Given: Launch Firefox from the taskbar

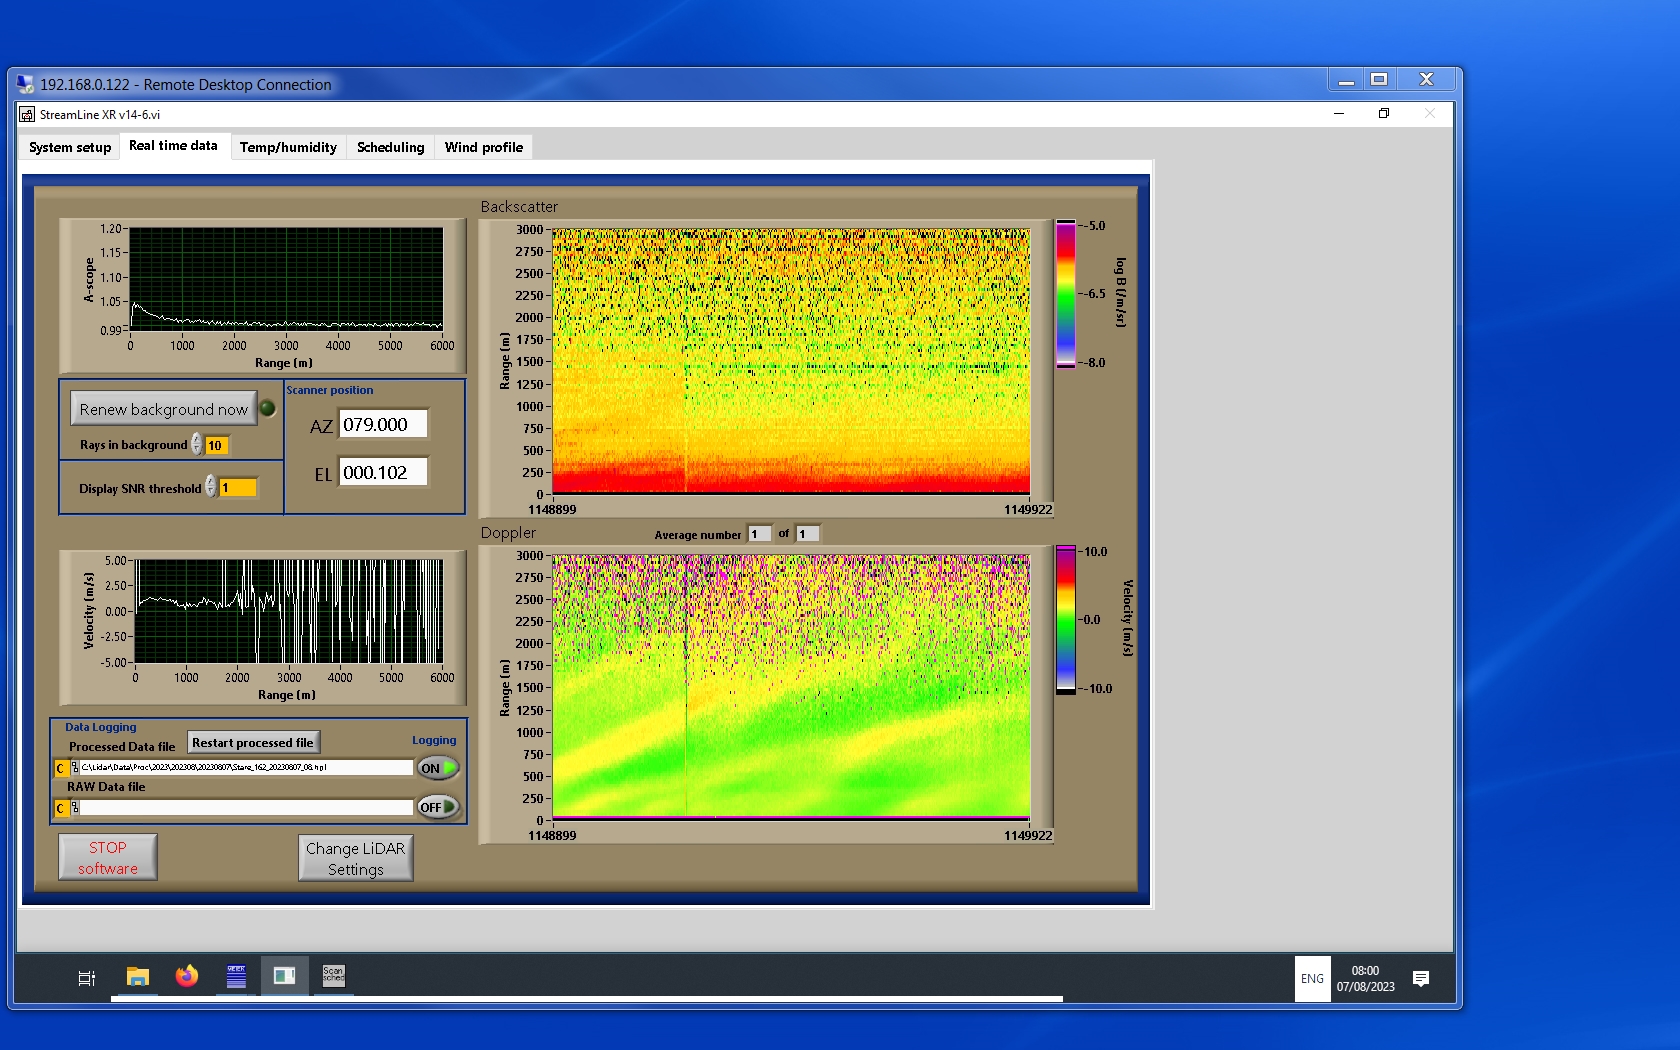Looking at the screenshot, I should tap(187, 977).
